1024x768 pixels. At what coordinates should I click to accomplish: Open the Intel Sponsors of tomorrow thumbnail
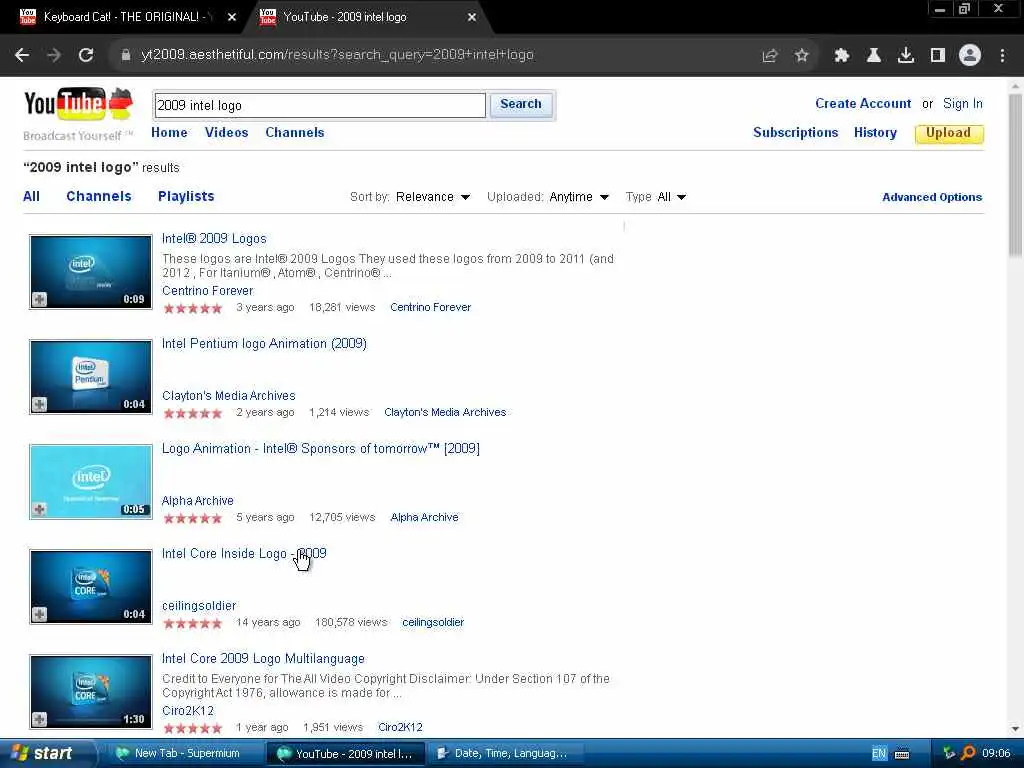coord(91,482)
